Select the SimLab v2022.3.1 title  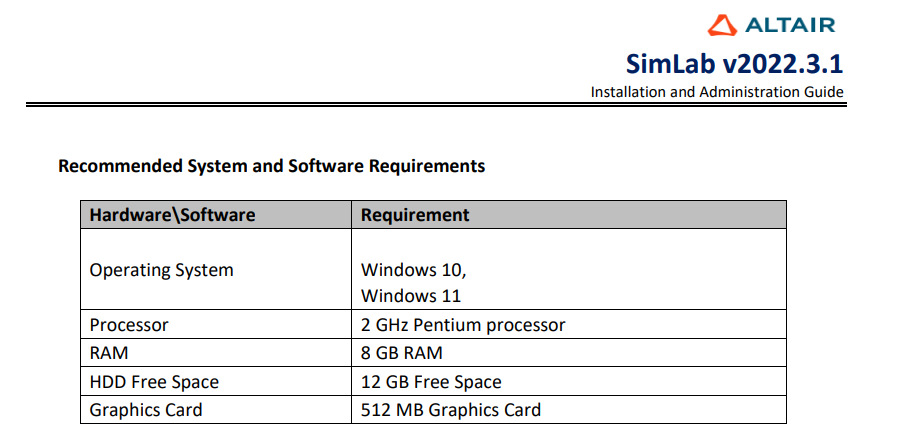click(x=734, y=64)
